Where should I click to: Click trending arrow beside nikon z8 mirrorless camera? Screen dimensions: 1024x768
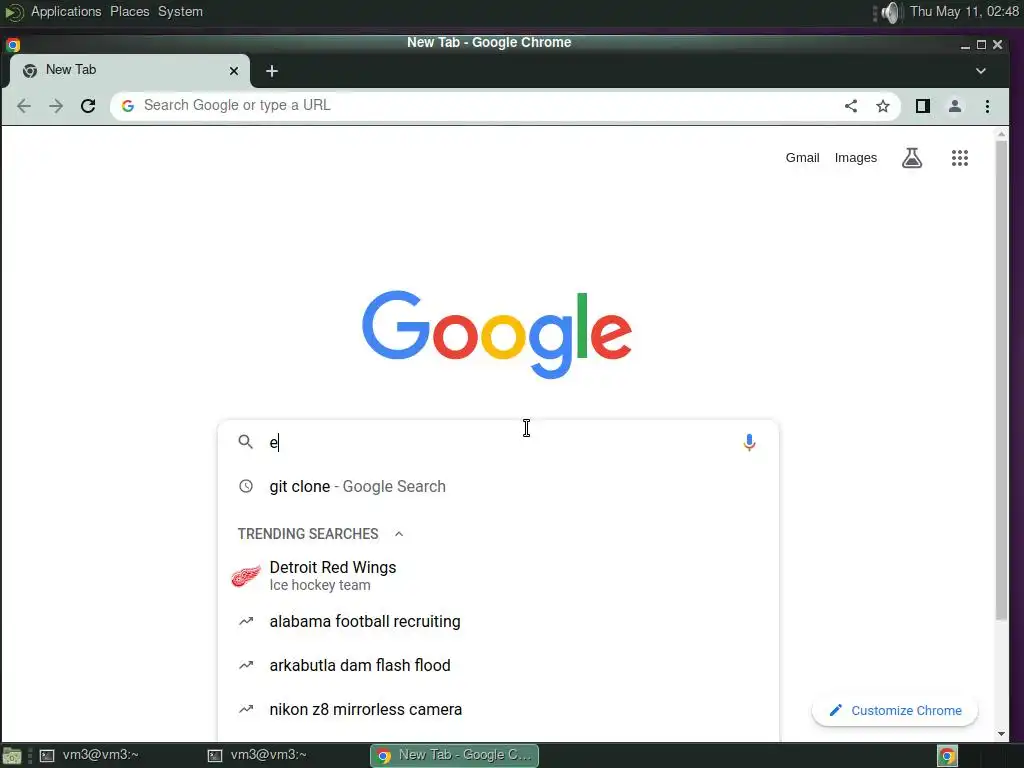[246, 709]
